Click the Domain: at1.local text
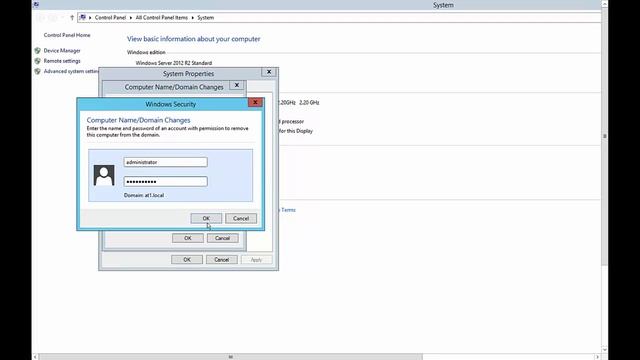This screenshot has height=360, width=640. (144, 195)
